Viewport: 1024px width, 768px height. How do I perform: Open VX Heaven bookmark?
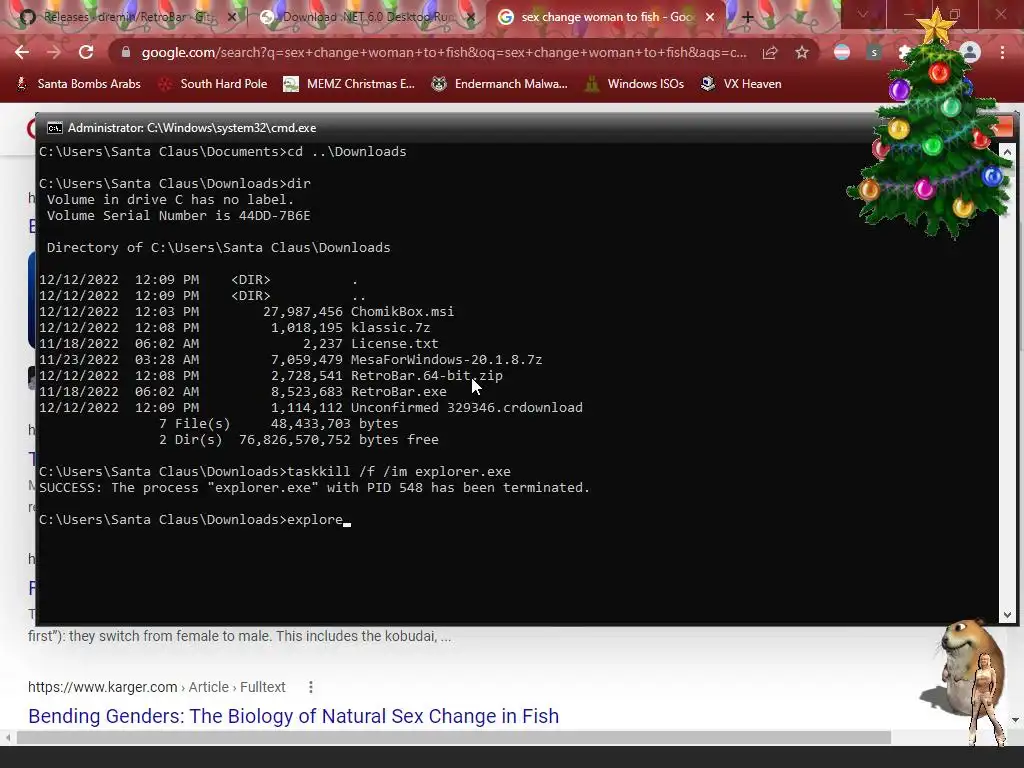pos(741,84)
